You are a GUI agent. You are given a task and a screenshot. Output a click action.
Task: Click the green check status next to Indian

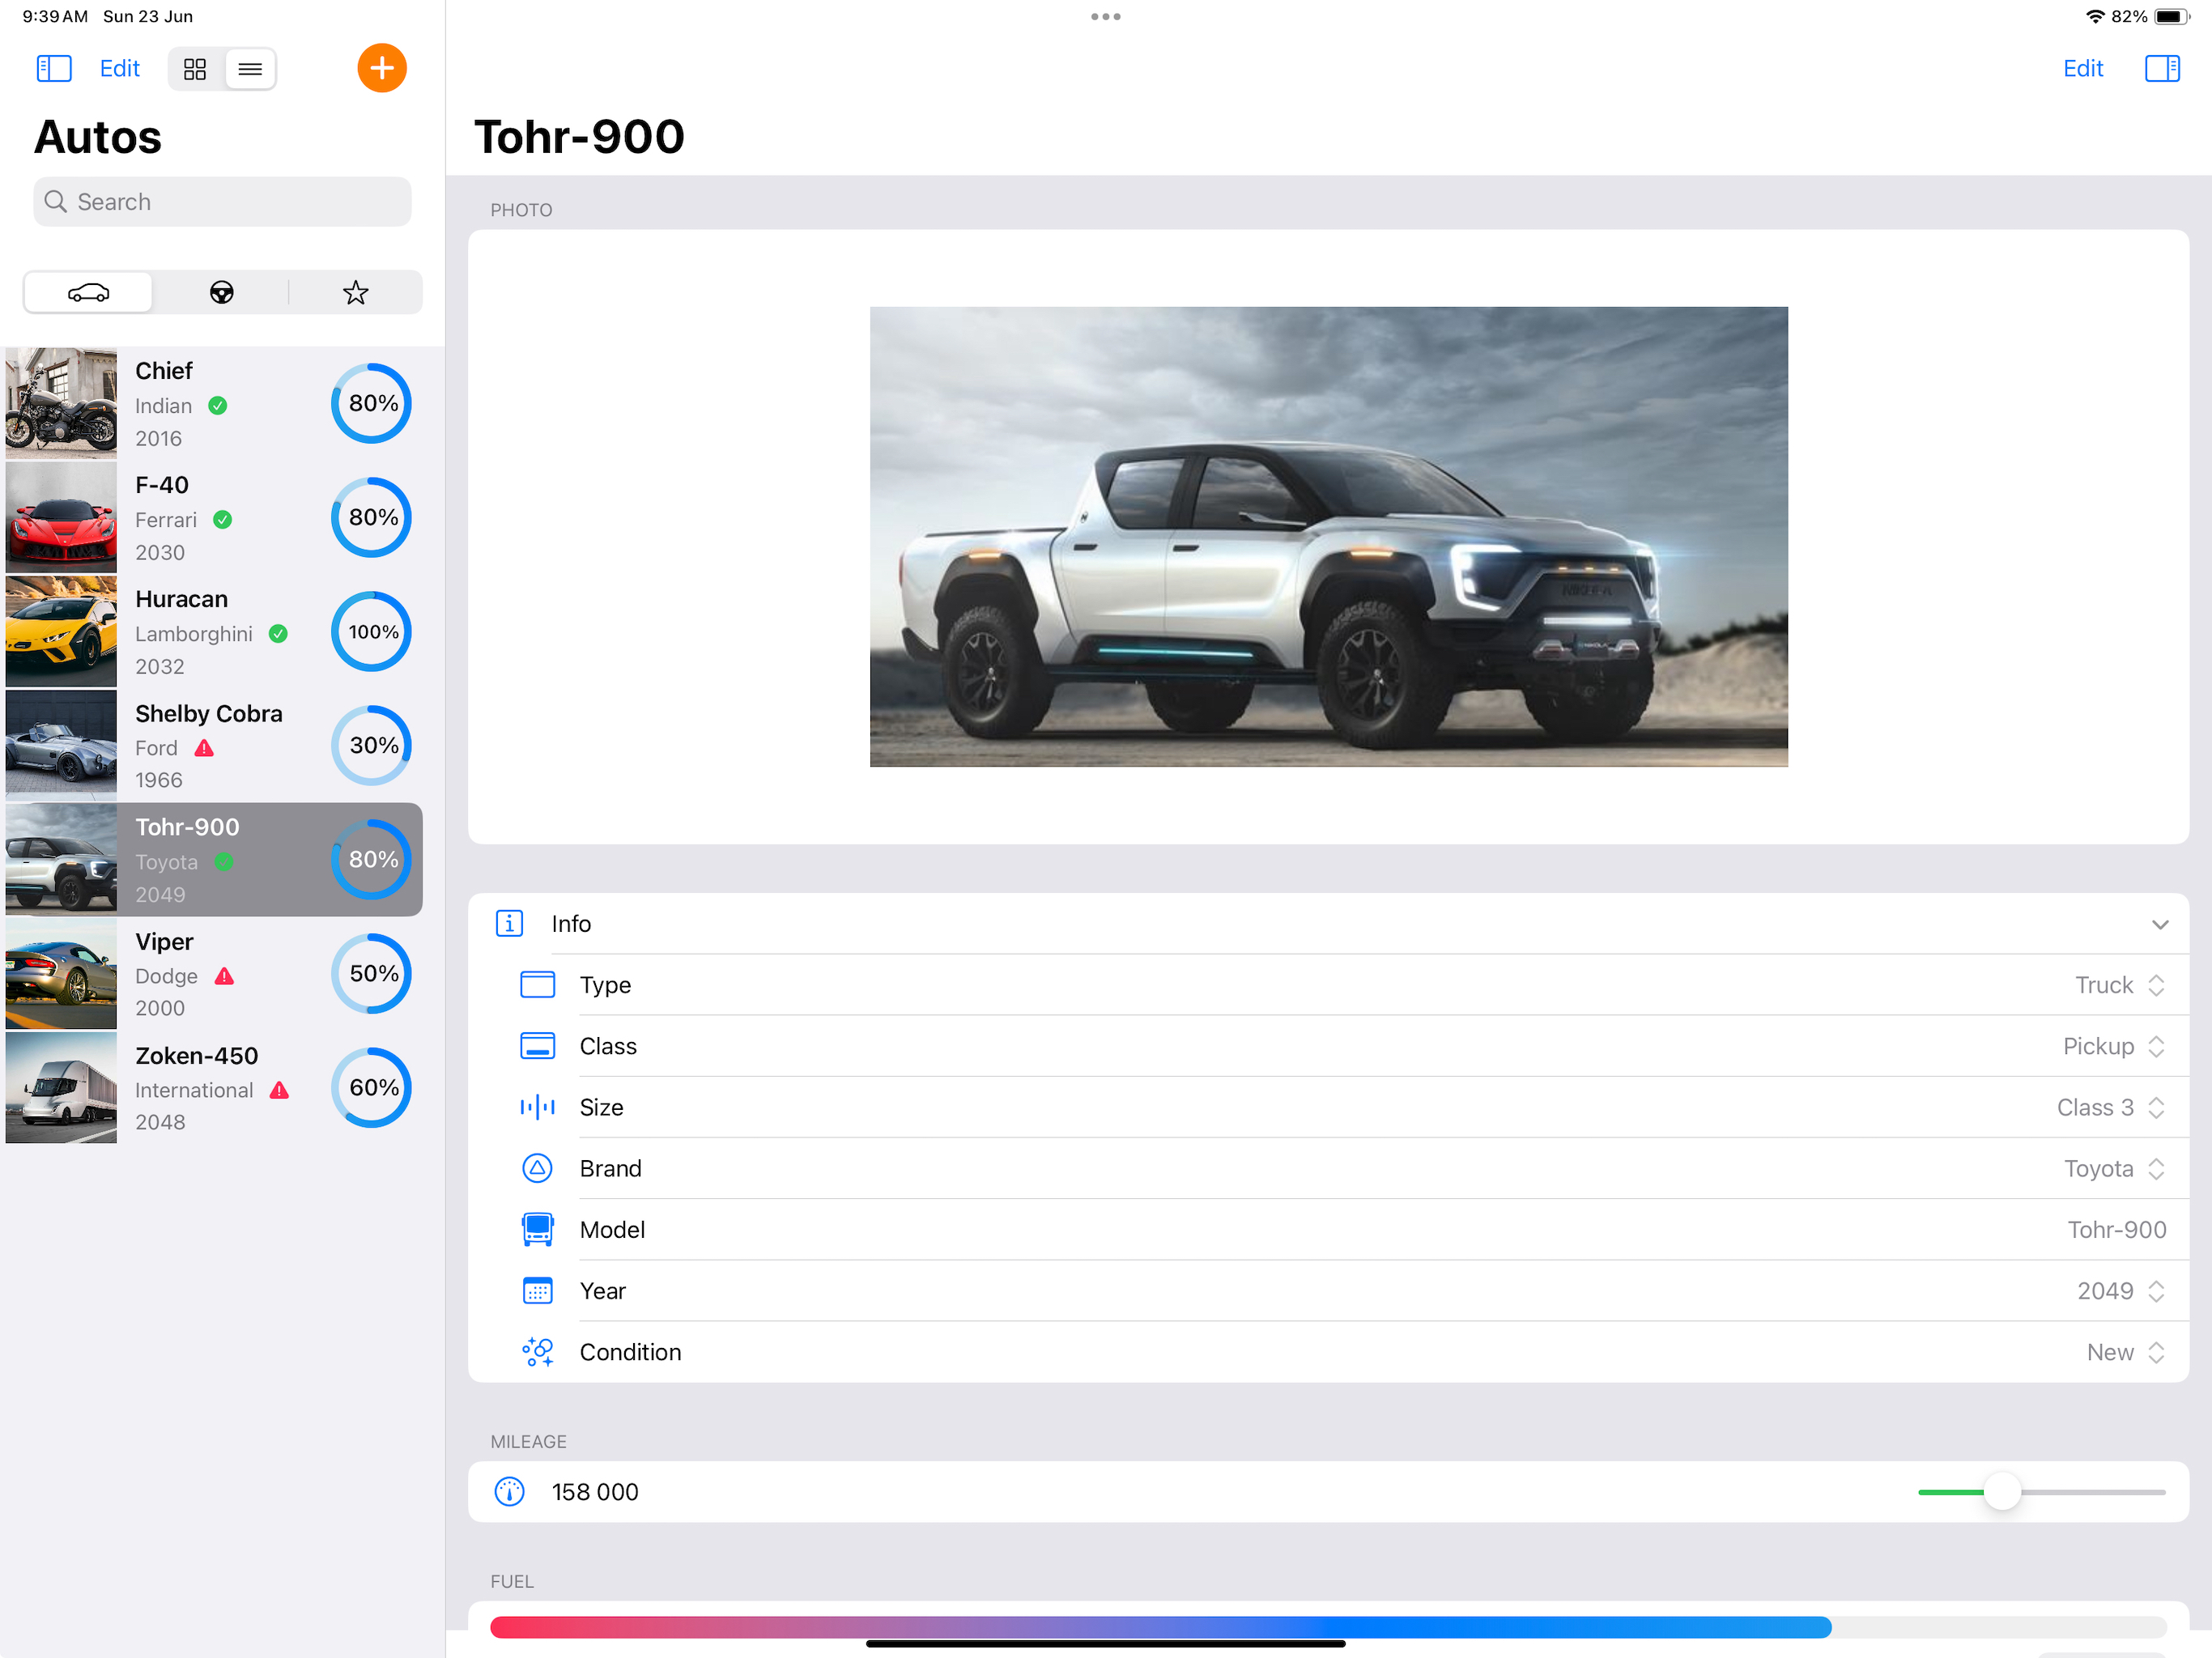[x=217, y=405]
